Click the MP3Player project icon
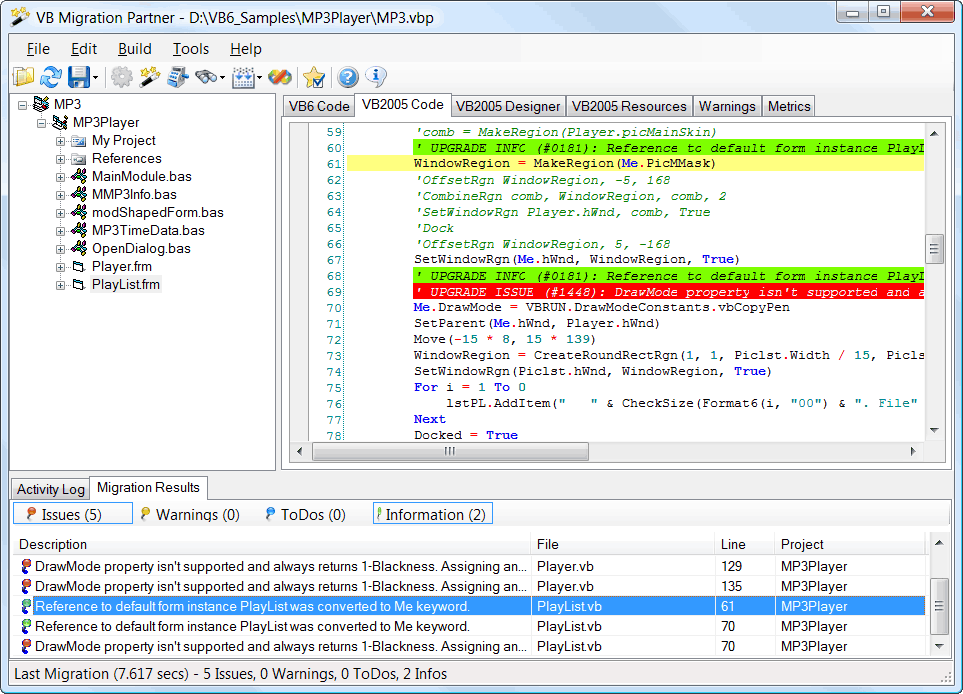 (60, 122)
